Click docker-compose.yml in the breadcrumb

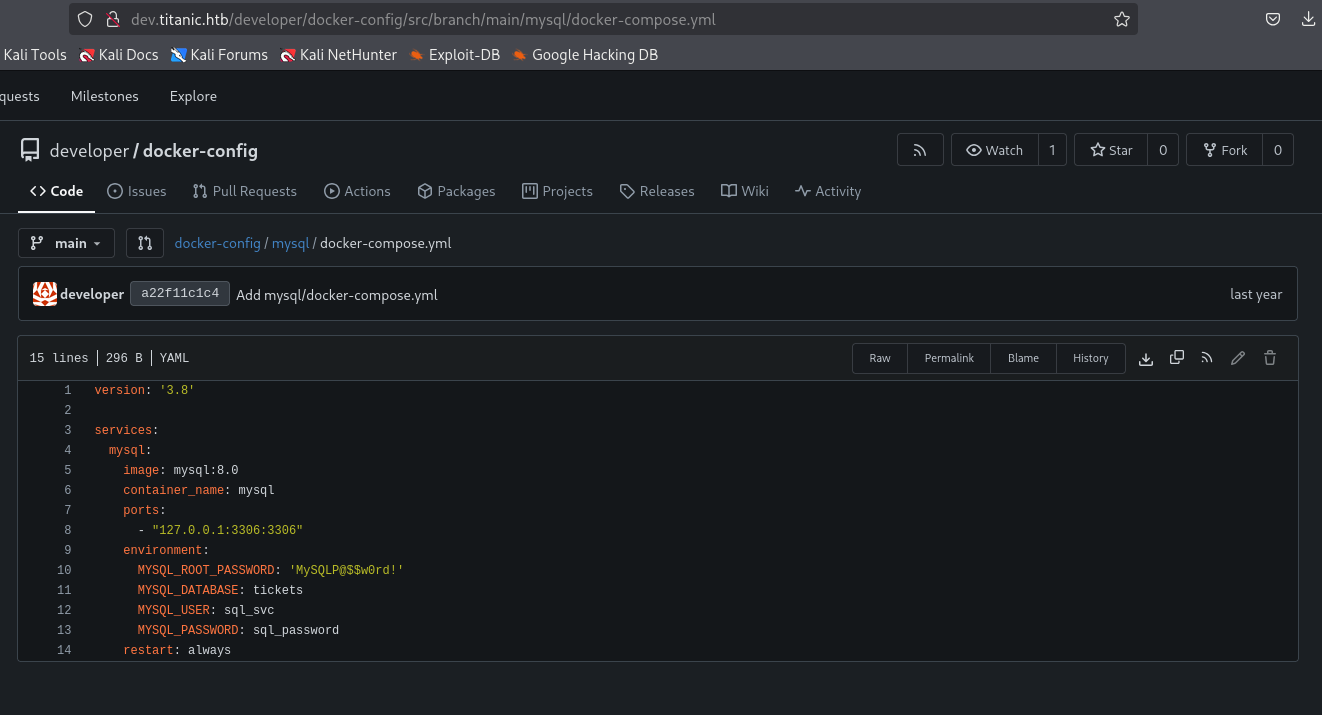385,243
